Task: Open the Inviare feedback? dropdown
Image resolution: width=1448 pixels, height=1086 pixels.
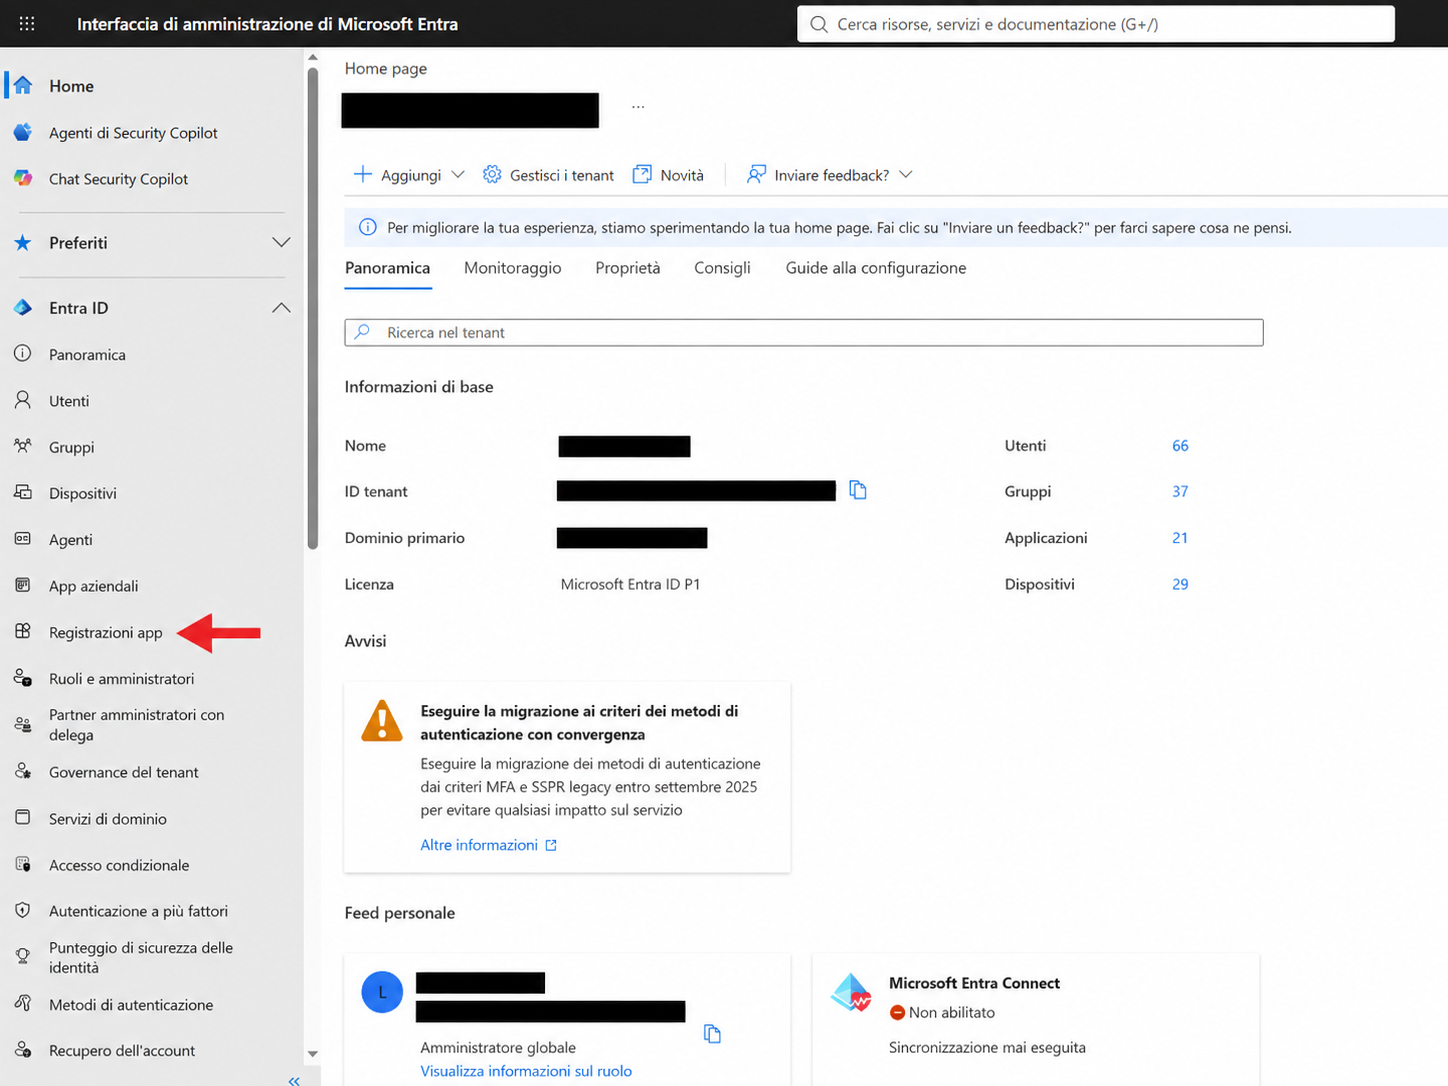Action: pyautogui.click(x=830, y=175)
